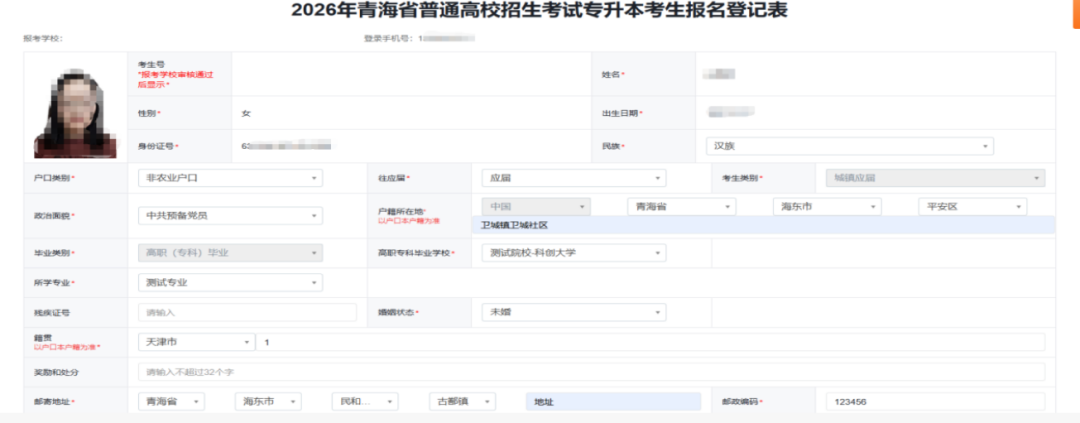This screenshot has width=1080, height=423.
Task: Open 高职专科毕业学校 dropdown showing 测试院校-科创大学
Action: [x=574, y=253]
